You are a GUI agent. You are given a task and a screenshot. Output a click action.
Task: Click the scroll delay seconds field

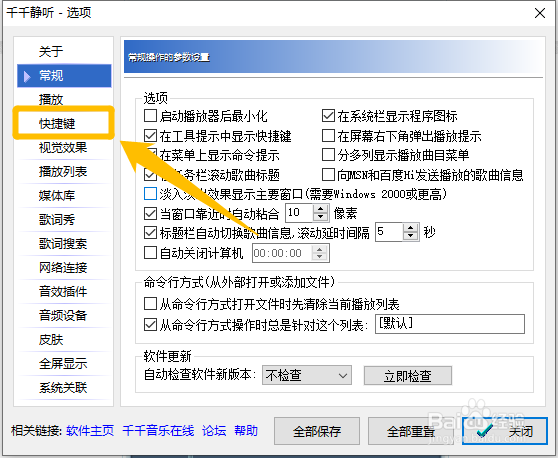click(389, 232)
